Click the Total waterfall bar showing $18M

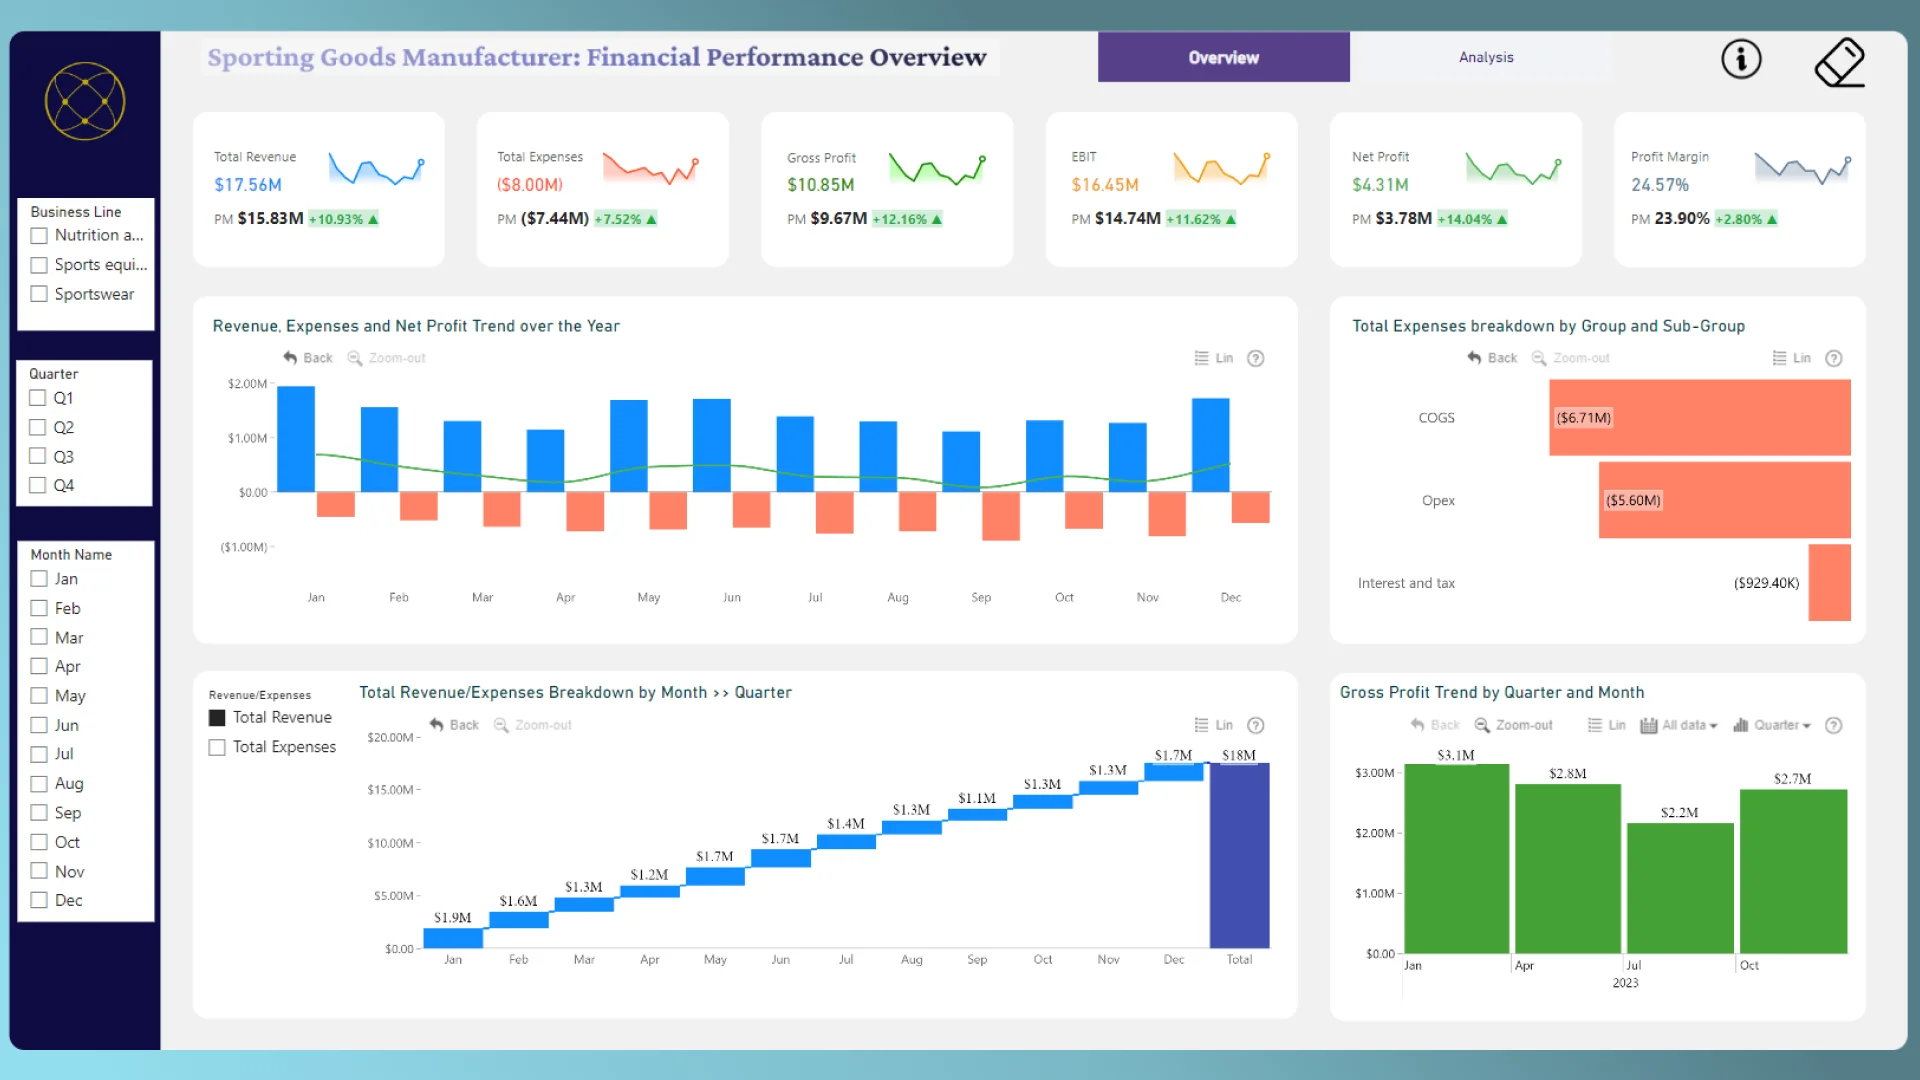click(1239, 856)
